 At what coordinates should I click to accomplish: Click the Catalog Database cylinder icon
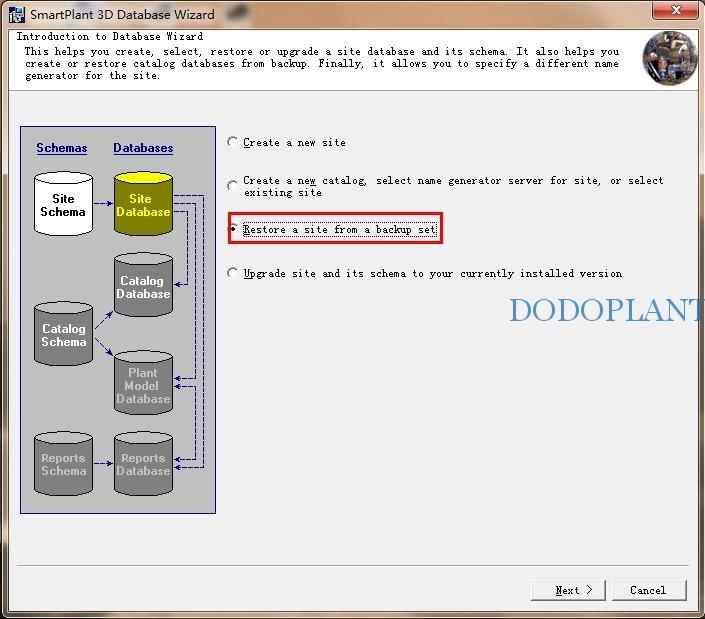(x=143, y=285)
